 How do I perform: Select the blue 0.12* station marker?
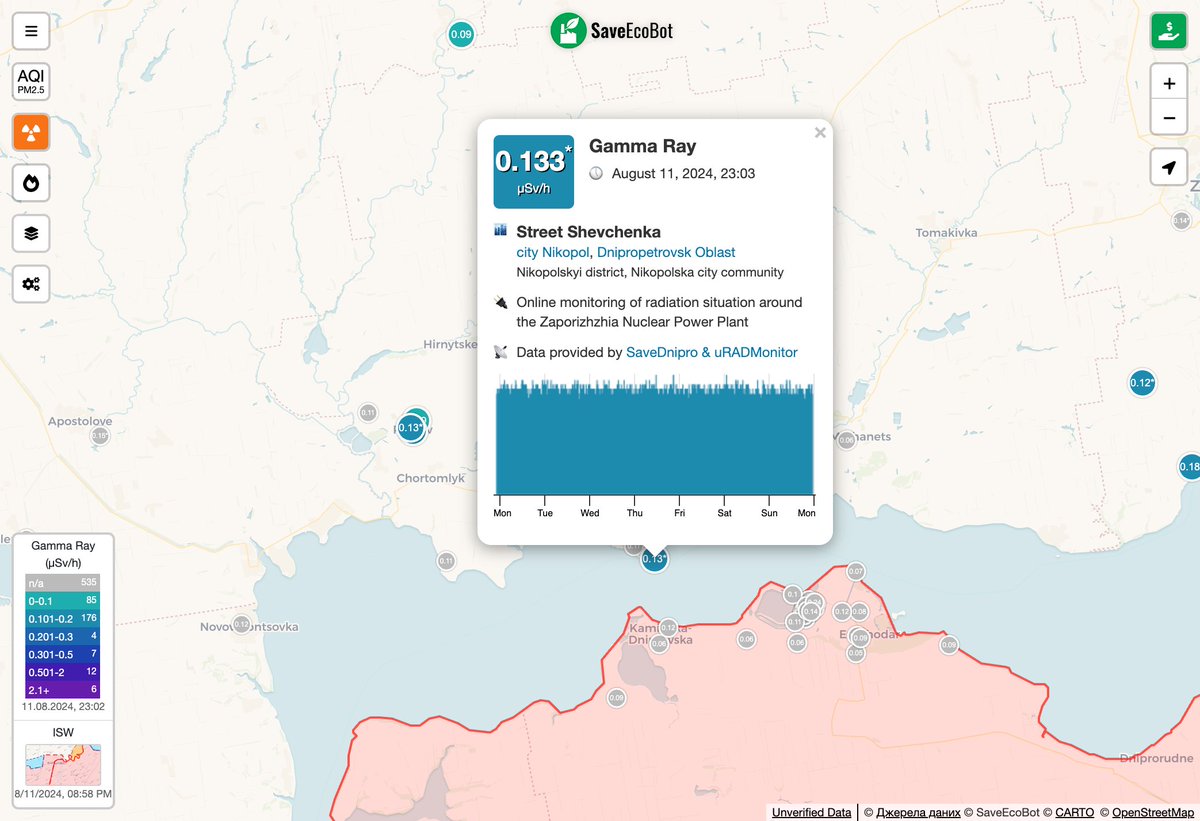pos(1142,382)
